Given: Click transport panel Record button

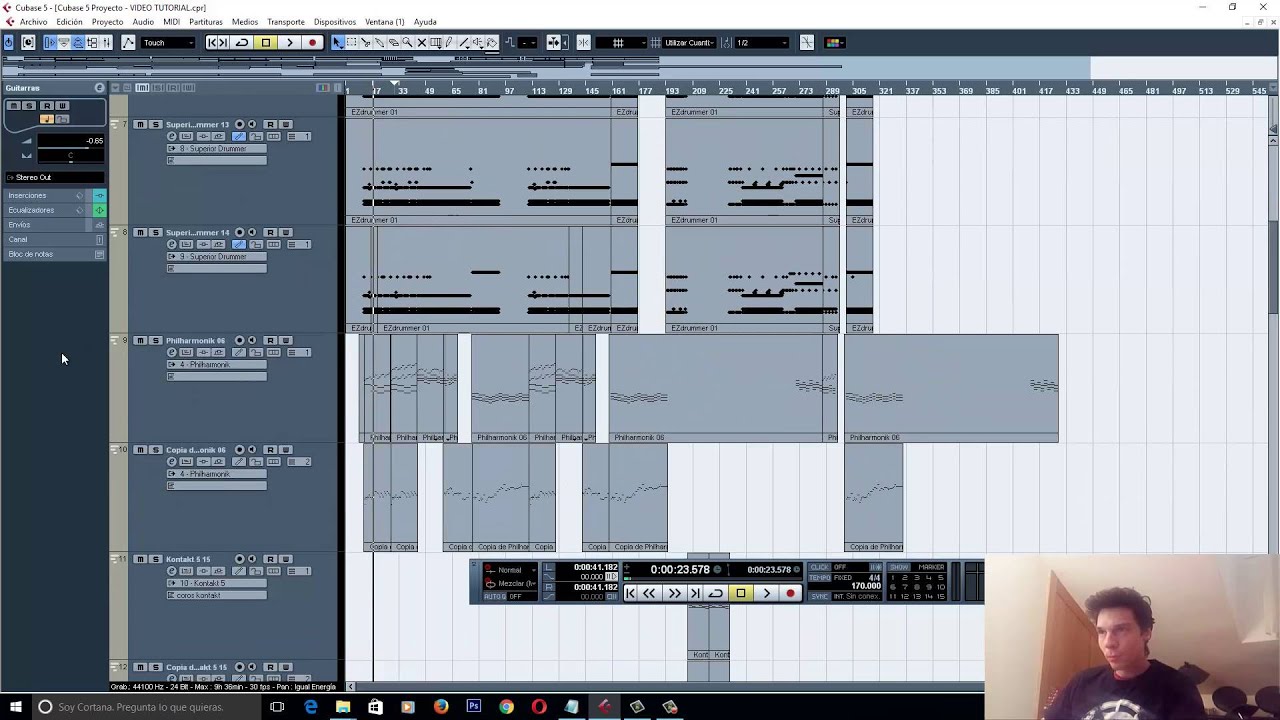Looking at the screenshot, I should pos(790,593).
